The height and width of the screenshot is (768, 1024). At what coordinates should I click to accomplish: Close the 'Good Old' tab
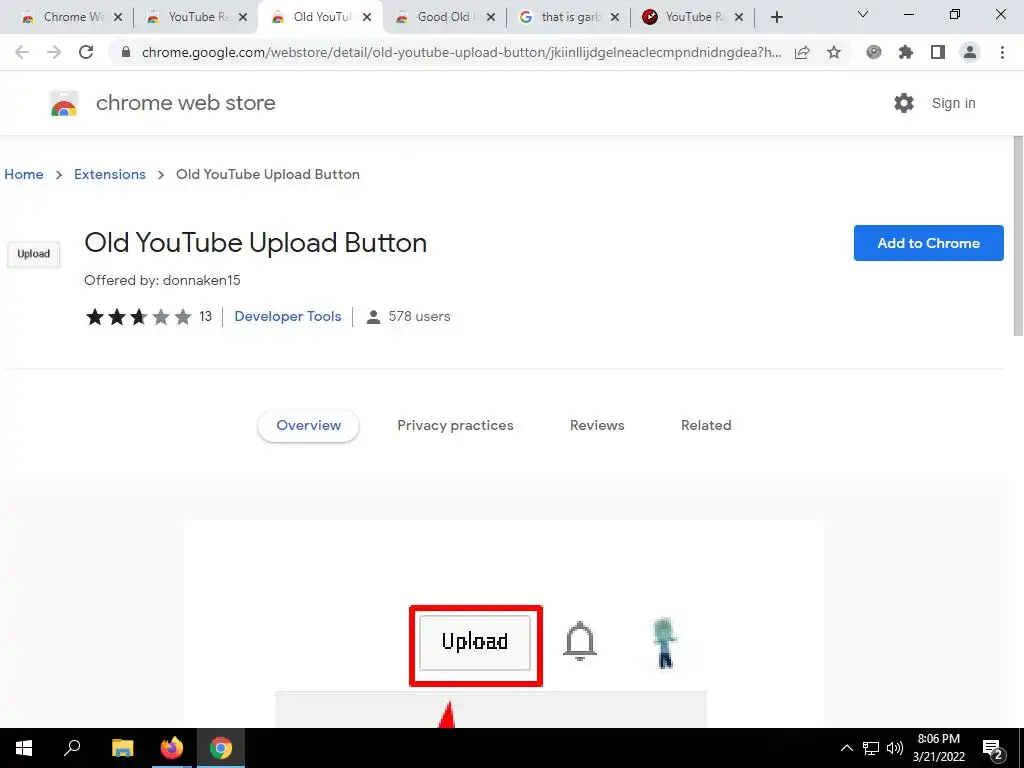491,18
